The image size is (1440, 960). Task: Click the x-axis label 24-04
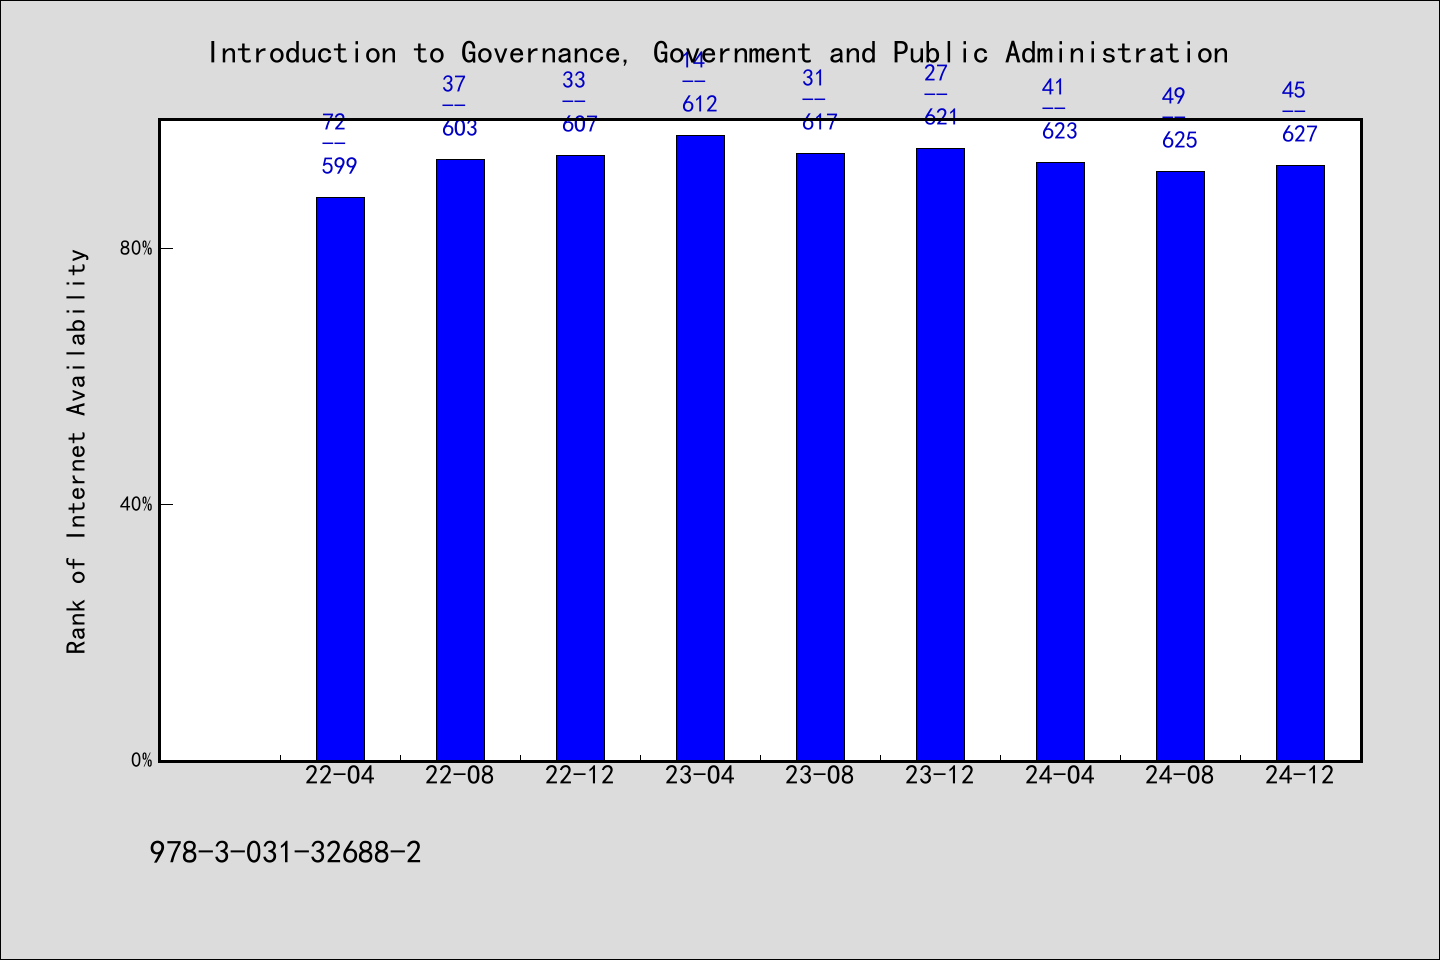coord(1060,775)
